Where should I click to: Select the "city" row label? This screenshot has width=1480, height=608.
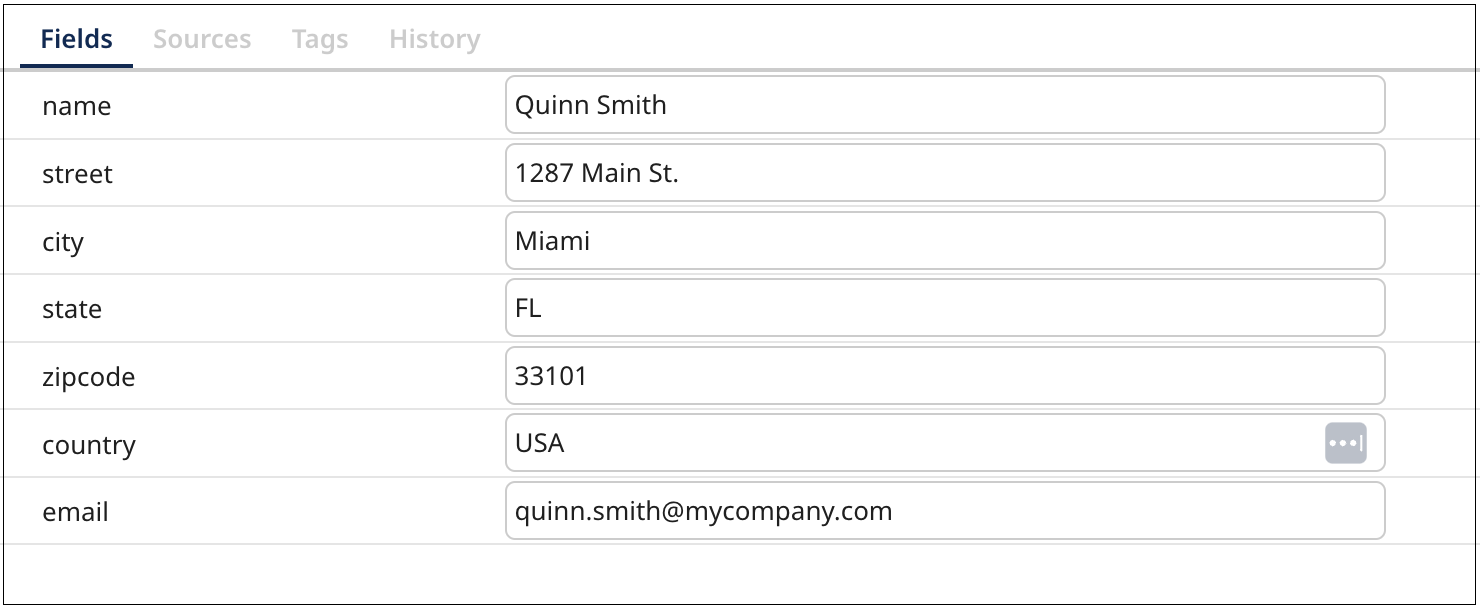coord(63,242)
